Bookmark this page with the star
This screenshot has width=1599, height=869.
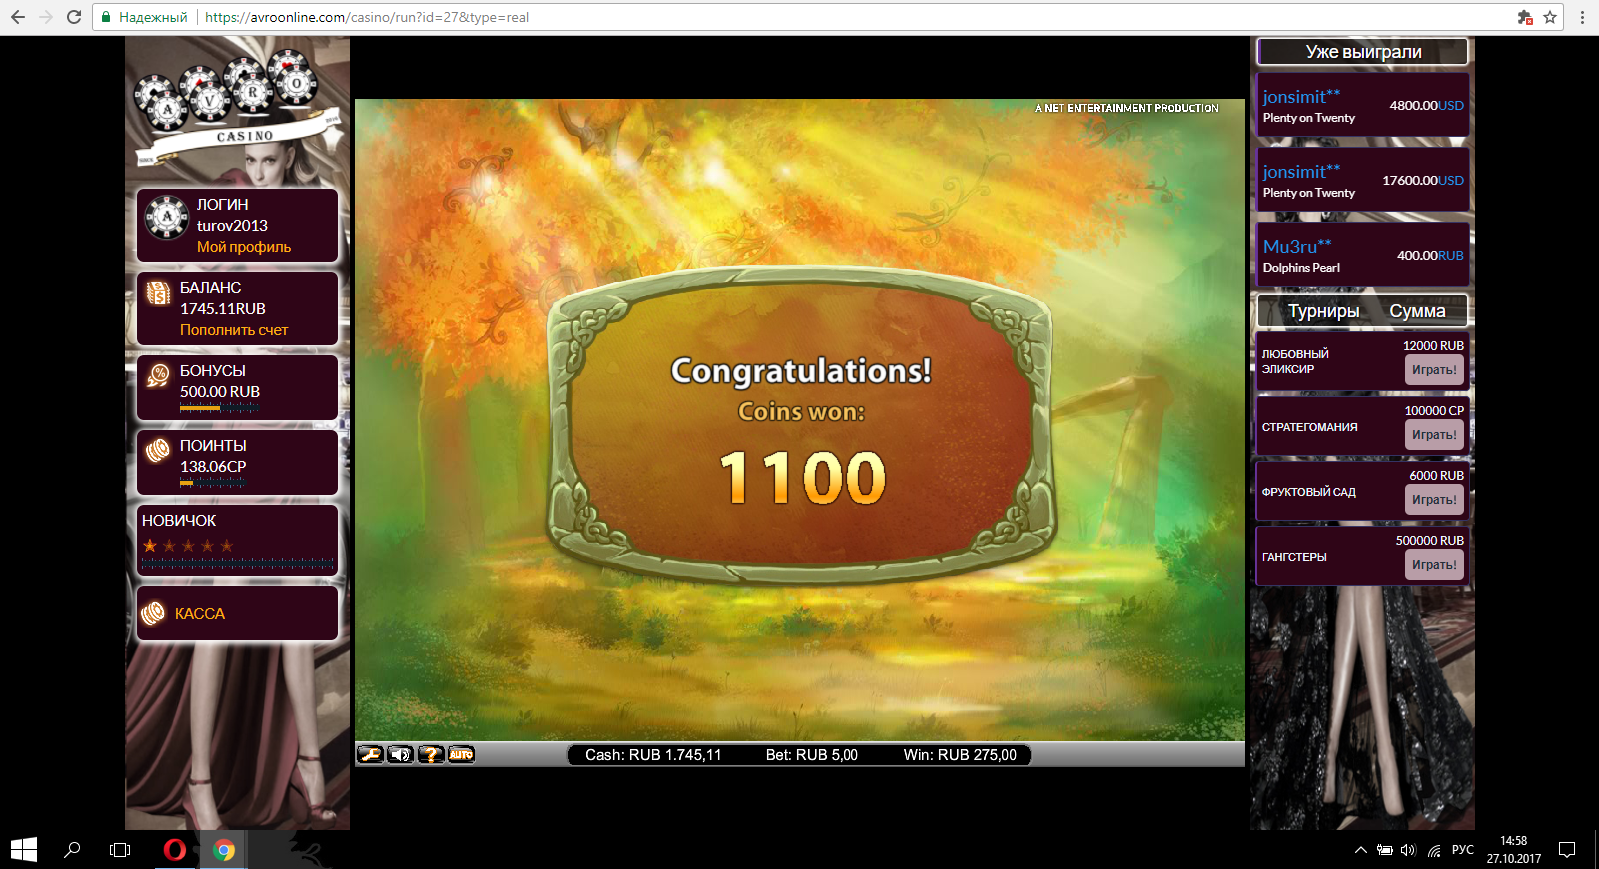(1550, 17)
